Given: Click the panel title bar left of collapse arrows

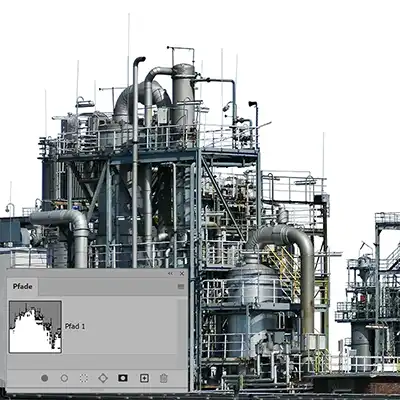Looking at the screenshot, I should 87,273.
